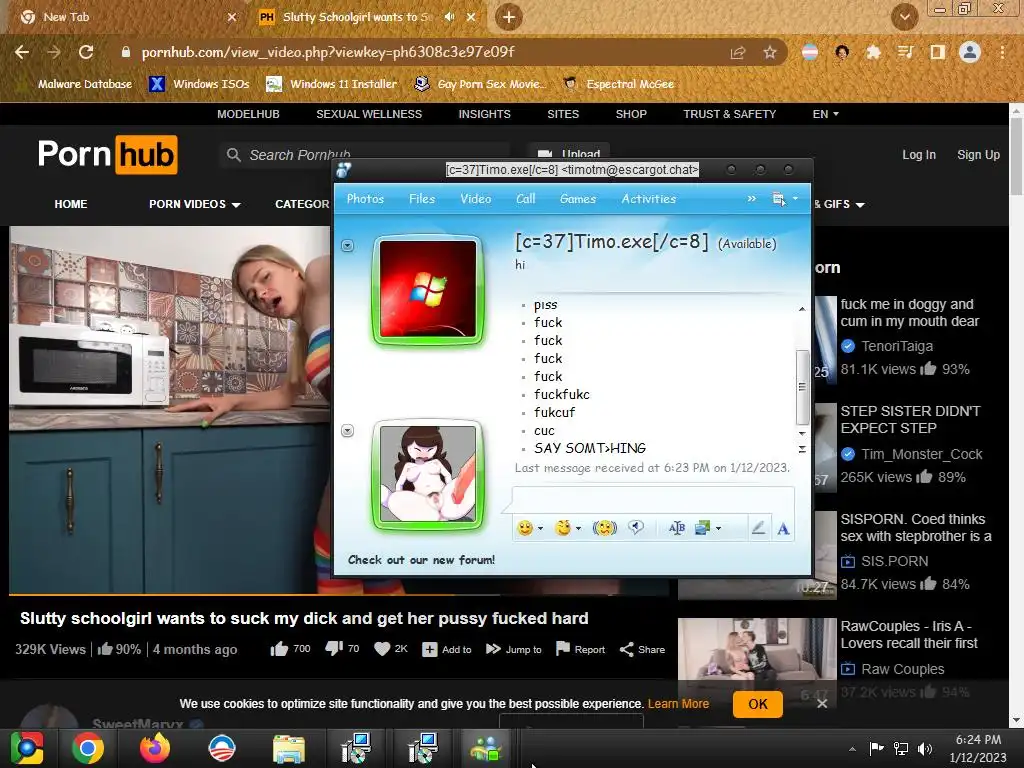Screen dimensions: 1024x768
Task: Open the dropdown arrow beside the emoticon picker
Action: coord(540,528)
